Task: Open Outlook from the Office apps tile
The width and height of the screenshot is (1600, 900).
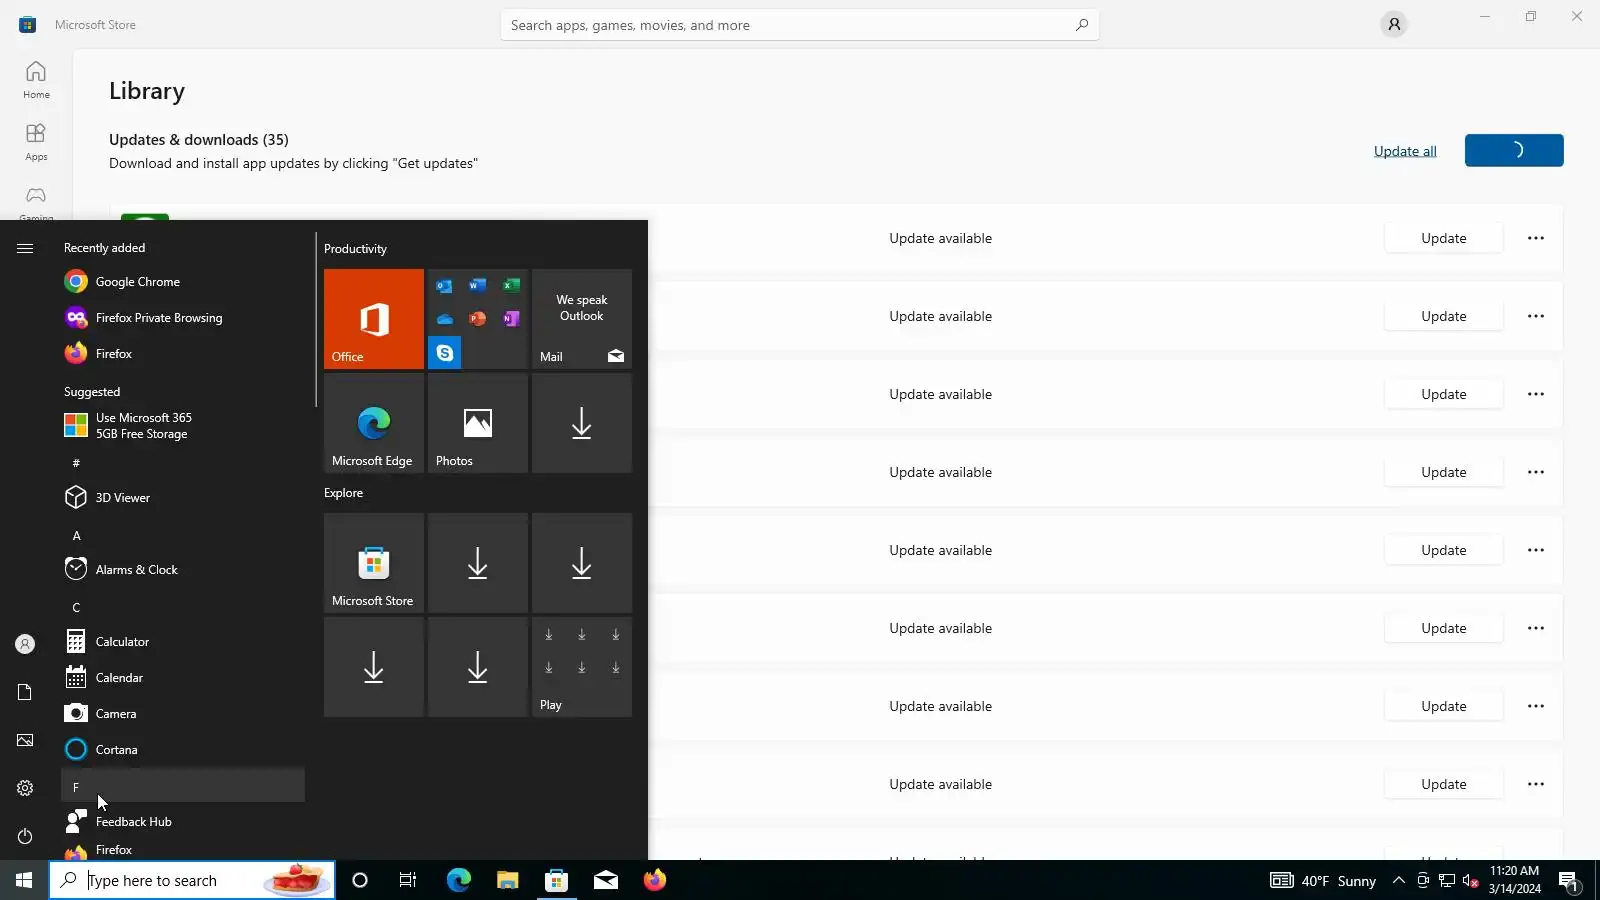Action: coord(445,286)
